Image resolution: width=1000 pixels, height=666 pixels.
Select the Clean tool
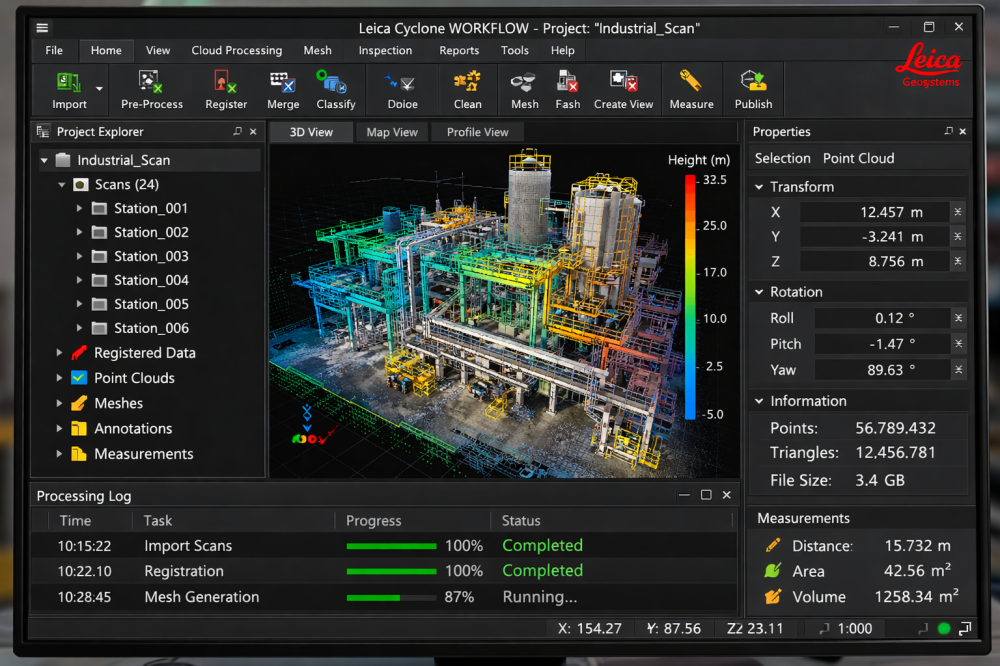tap(467, 89)
